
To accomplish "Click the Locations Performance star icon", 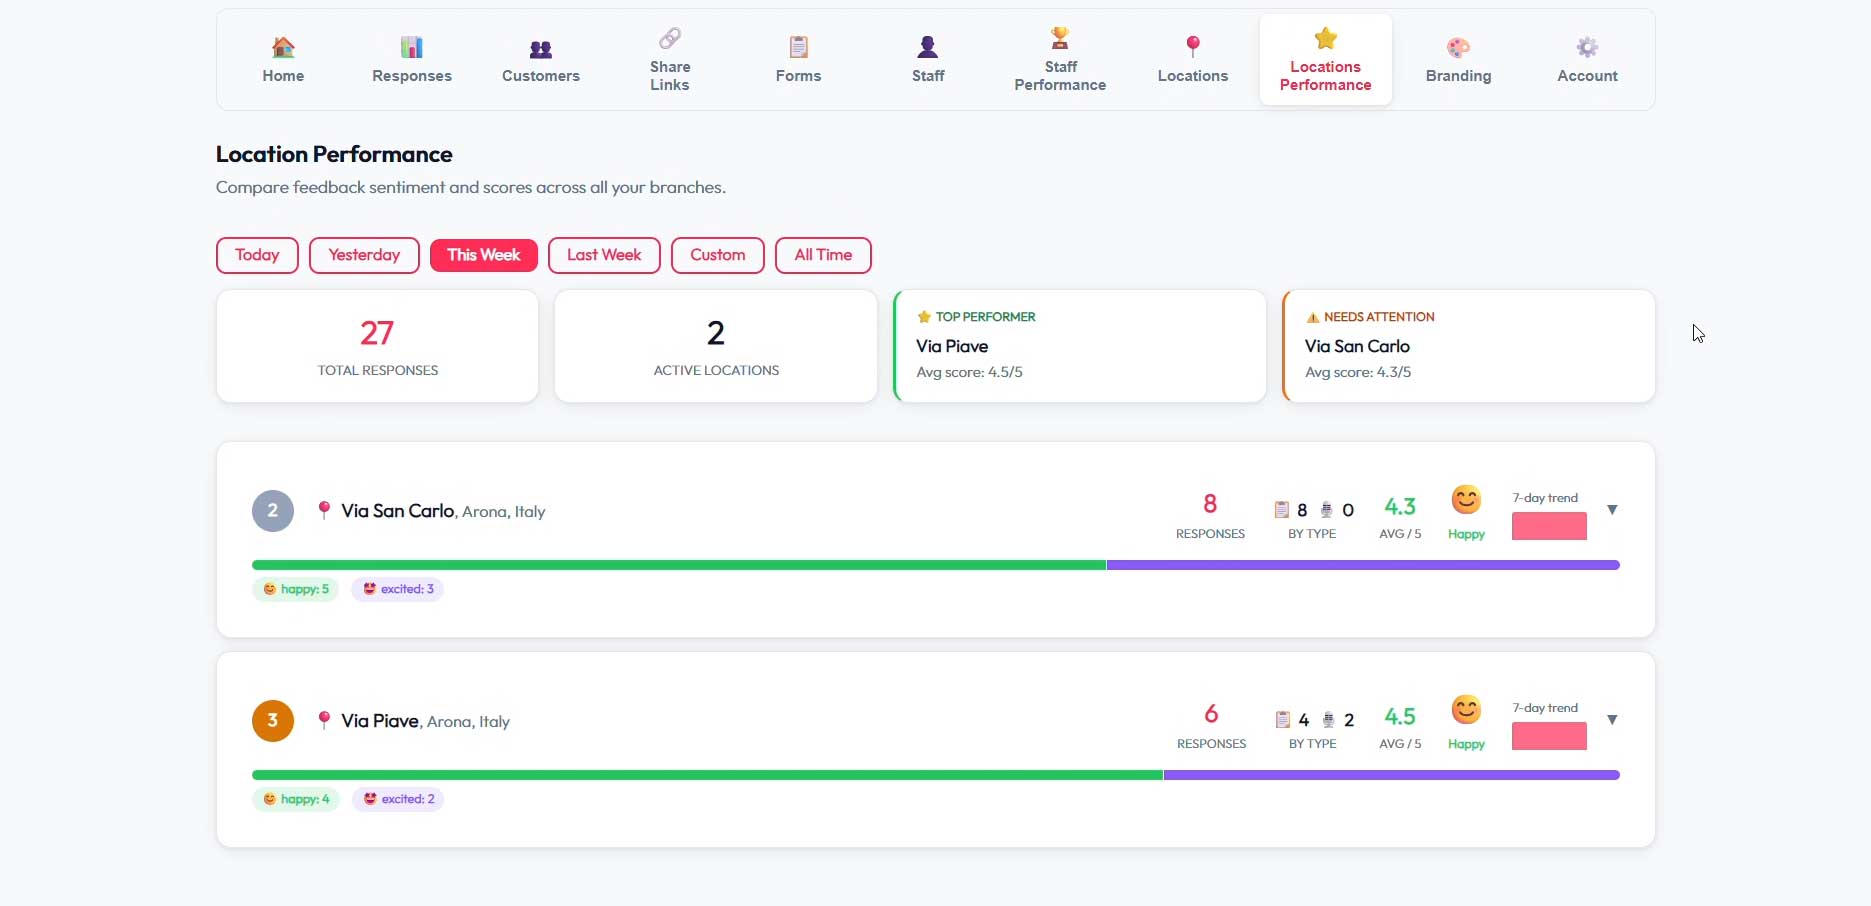I will click(x=1325, y=38).
